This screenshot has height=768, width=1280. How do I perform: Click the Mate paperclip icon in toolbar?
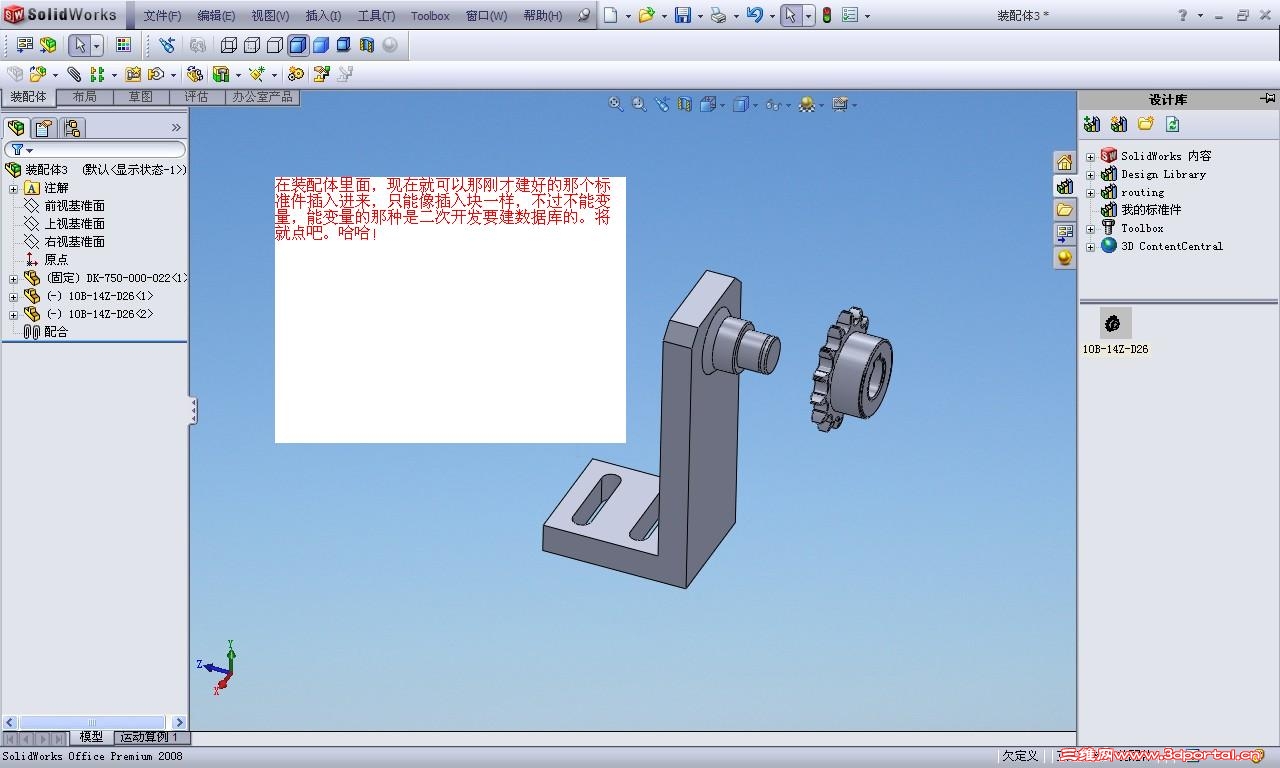(74, 74)
